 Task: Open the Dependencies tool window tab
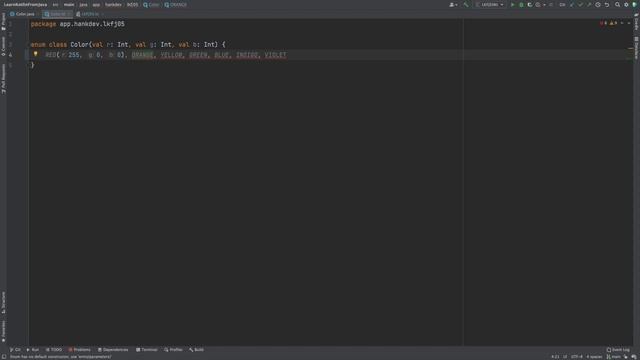coord(113,350)
